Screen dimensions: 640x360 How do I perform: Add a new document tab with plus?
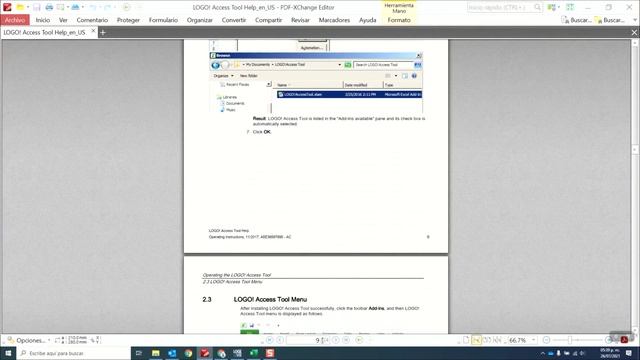103,33
